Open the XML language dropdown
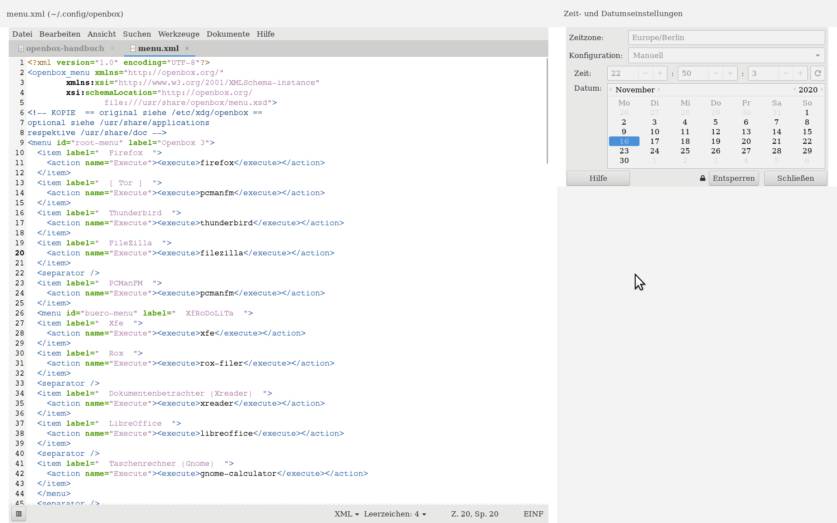The height and width of the screenshot is (523, 837). pos(347,514)
